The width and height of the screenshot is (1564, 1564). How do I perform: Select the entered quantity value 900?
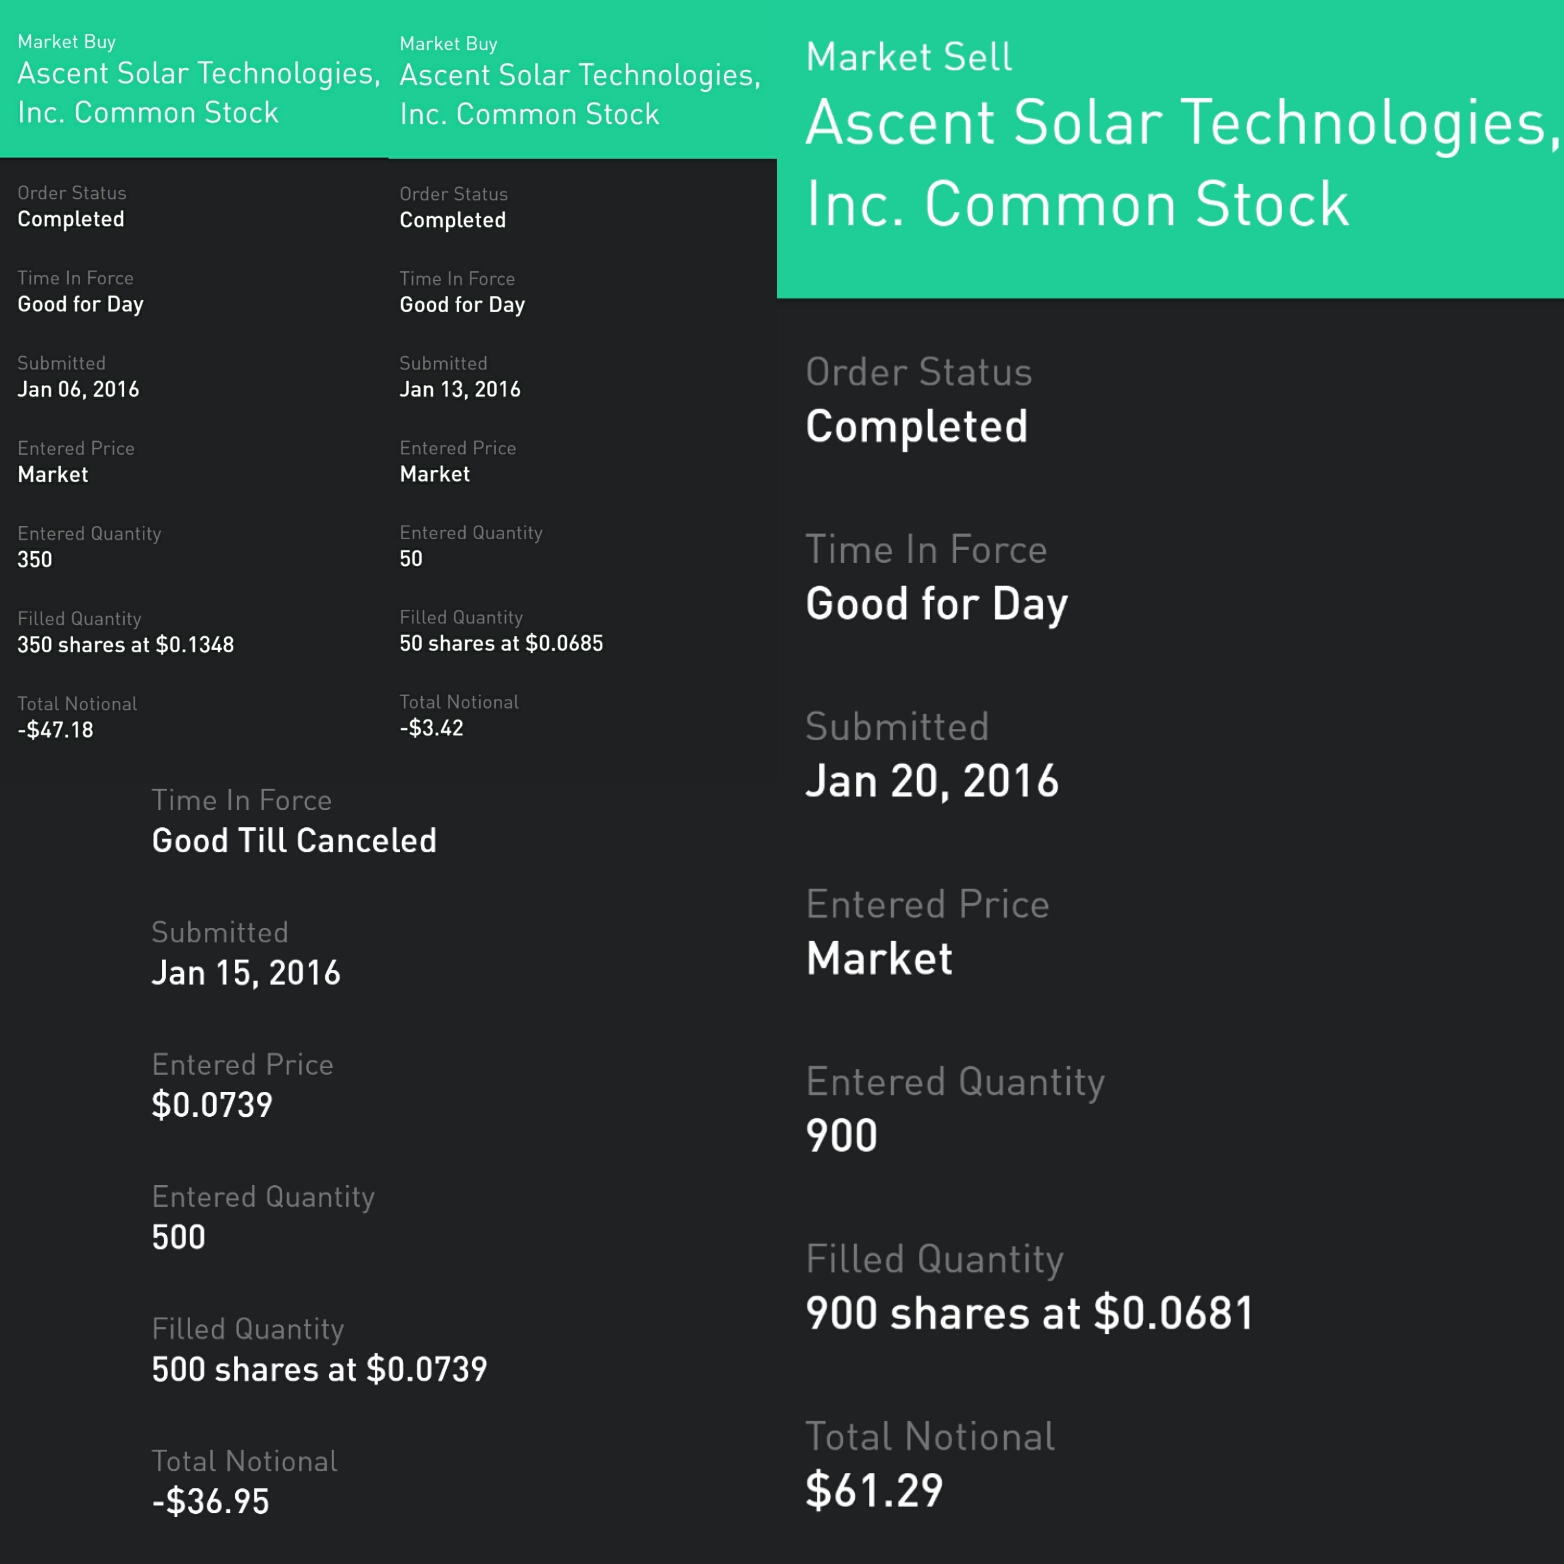pos(842,1136)
